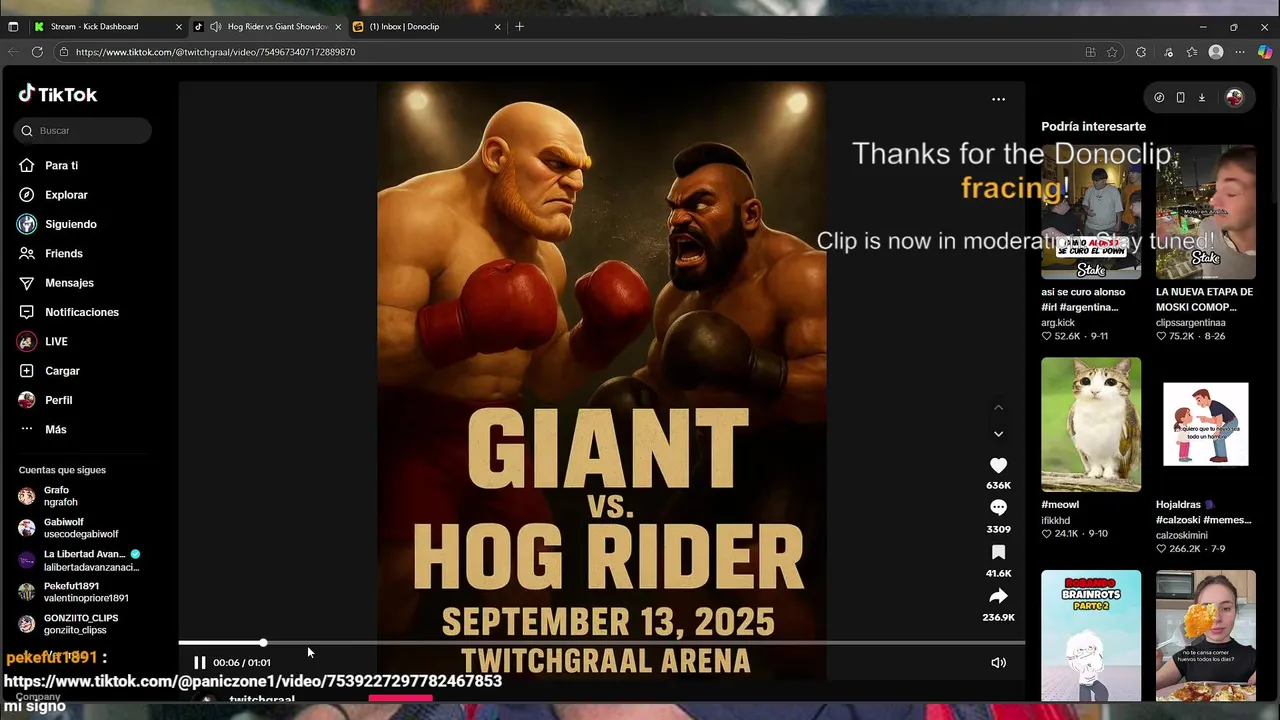Screen dimensions: 1280x720
Task: Mute the video with the speaker icon
Action: (998, 662)
